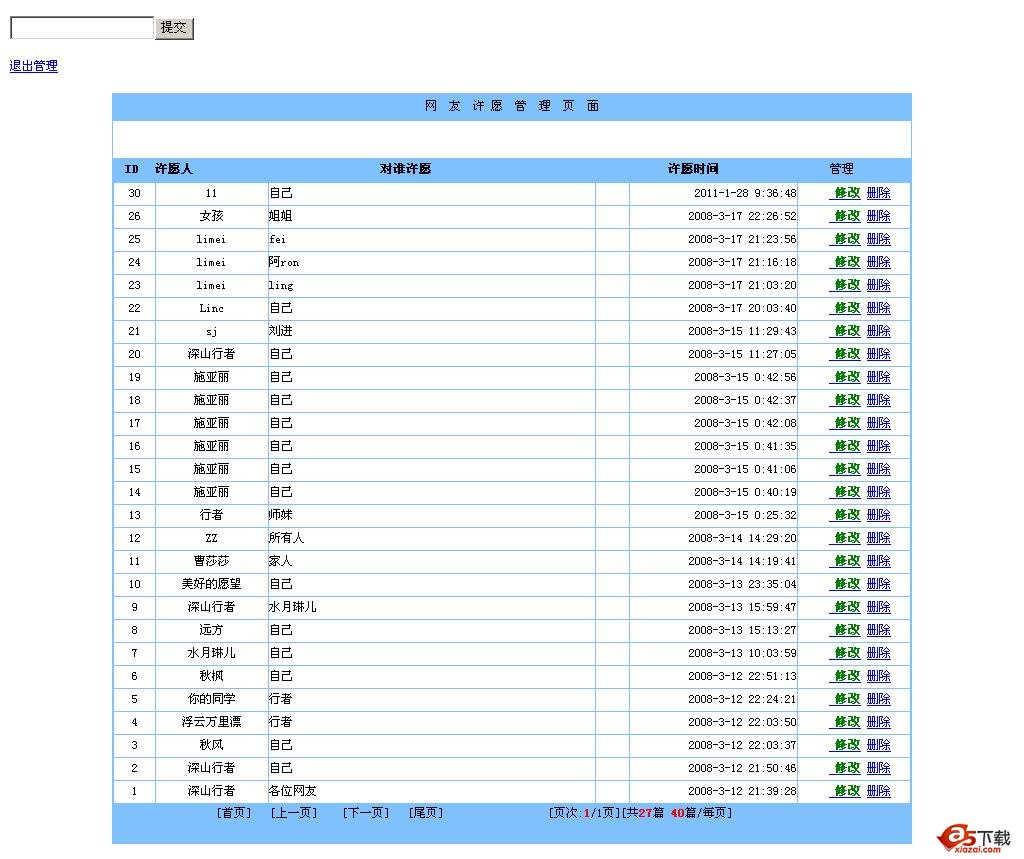Edit the ID 24 entry via 修改

(847, 262)
